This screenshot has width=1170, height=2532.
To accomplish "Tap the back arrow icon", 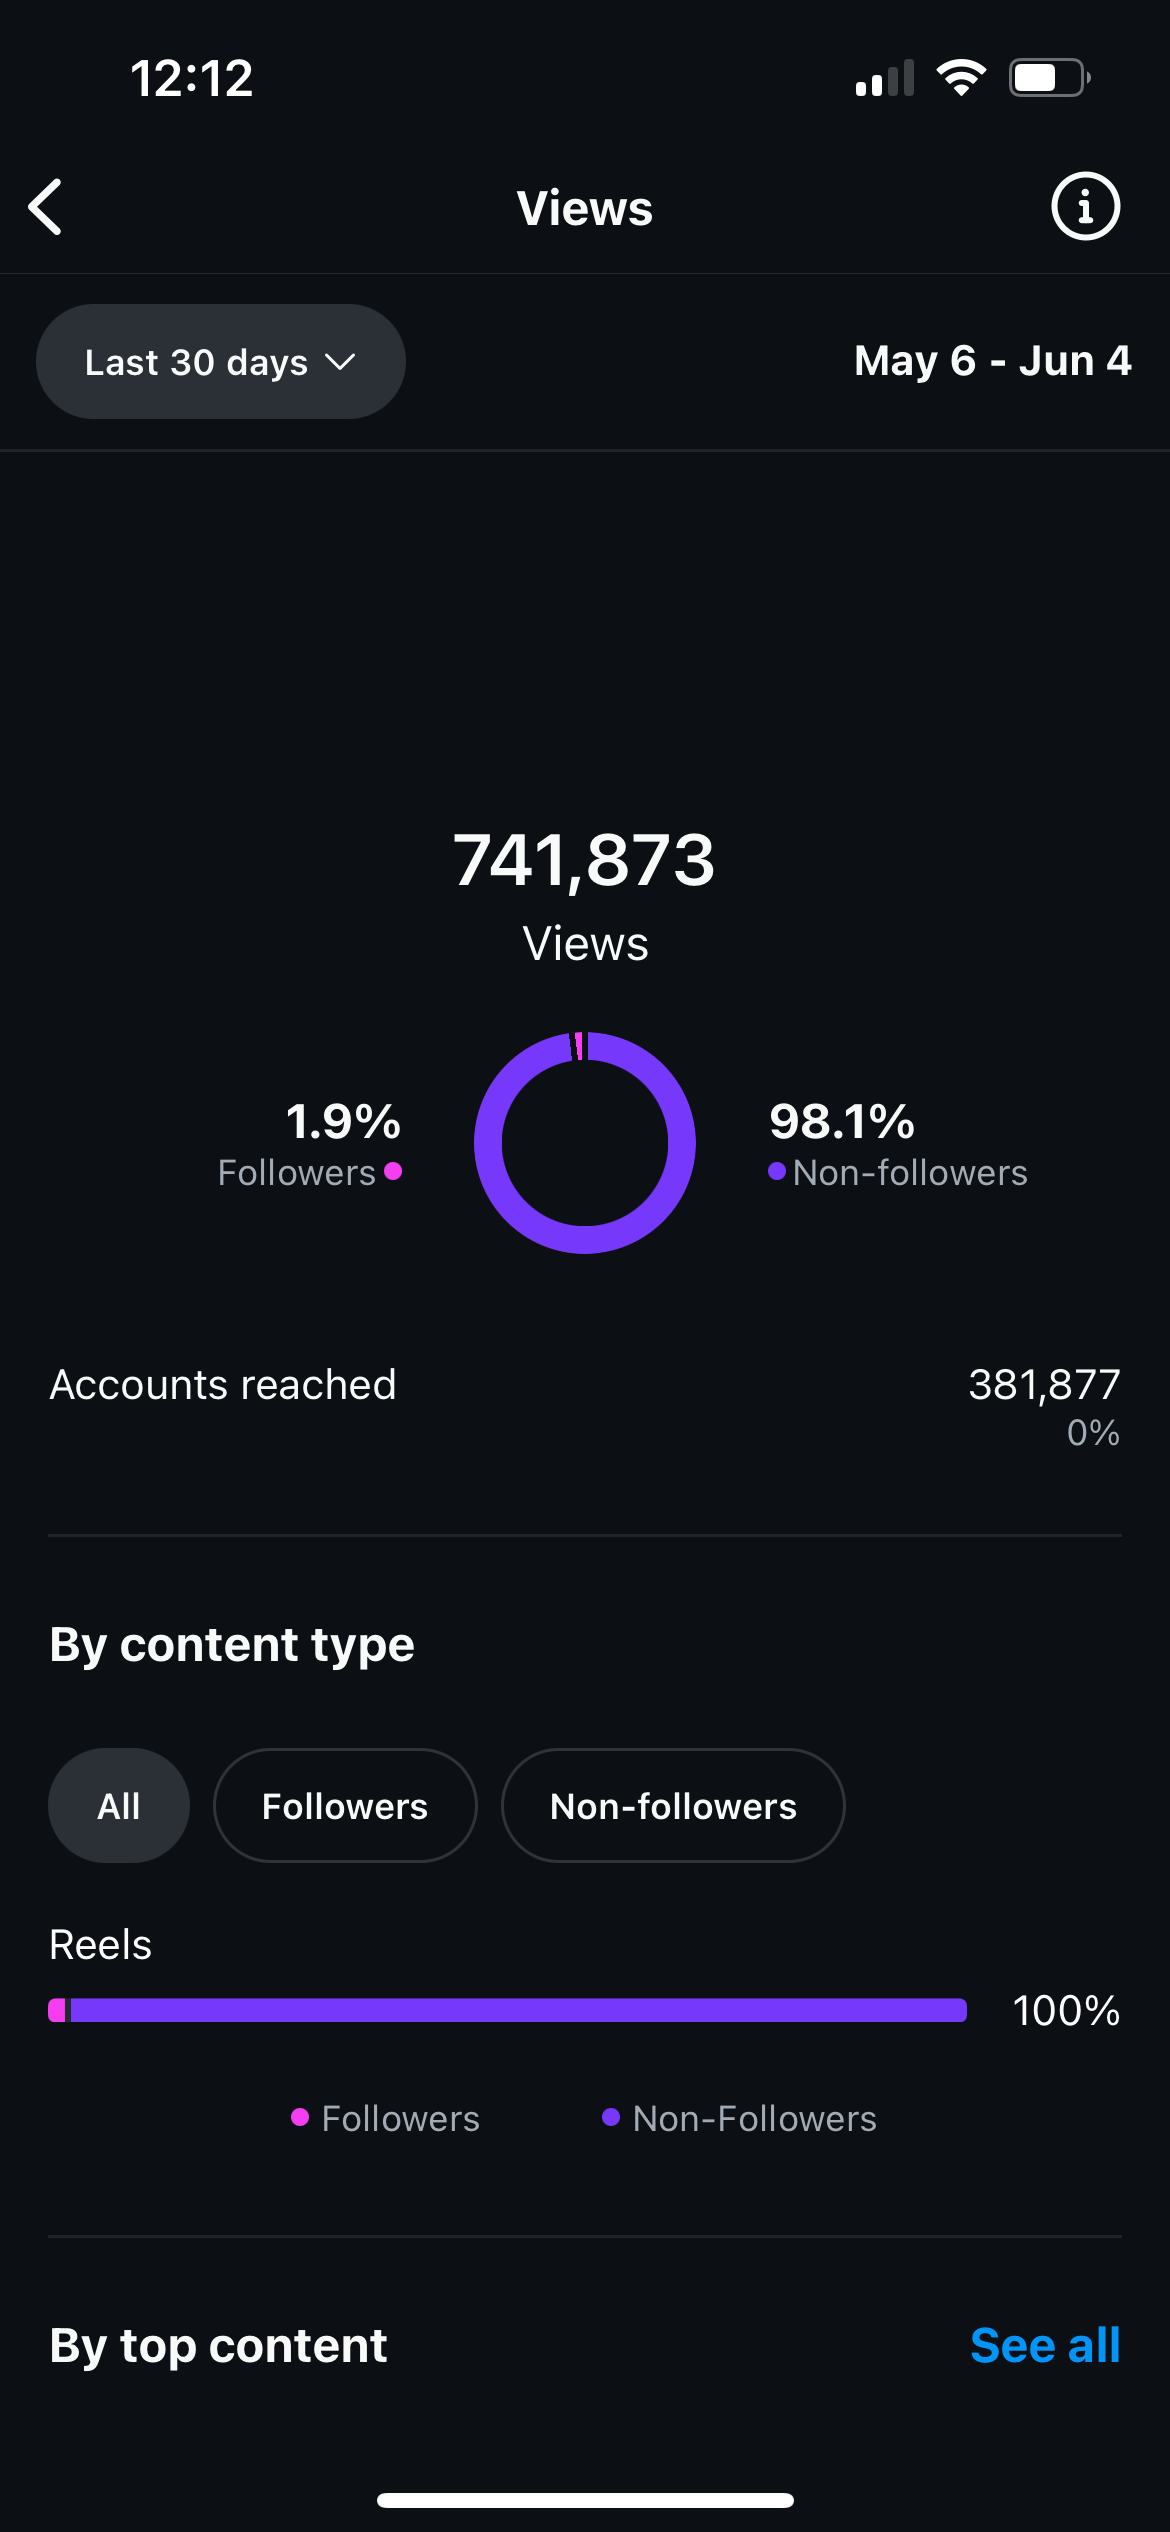I will (46, 207).
